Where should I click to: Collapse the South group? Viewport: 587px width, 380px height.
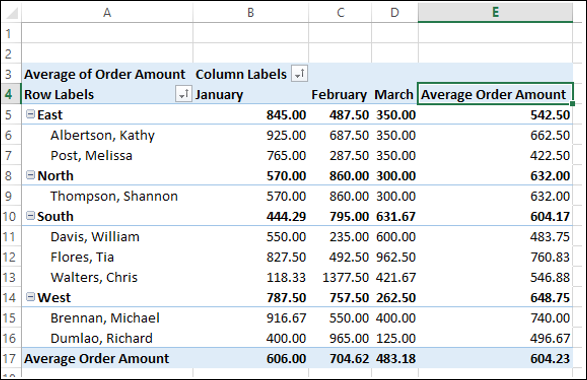click(x=30, y=216)
